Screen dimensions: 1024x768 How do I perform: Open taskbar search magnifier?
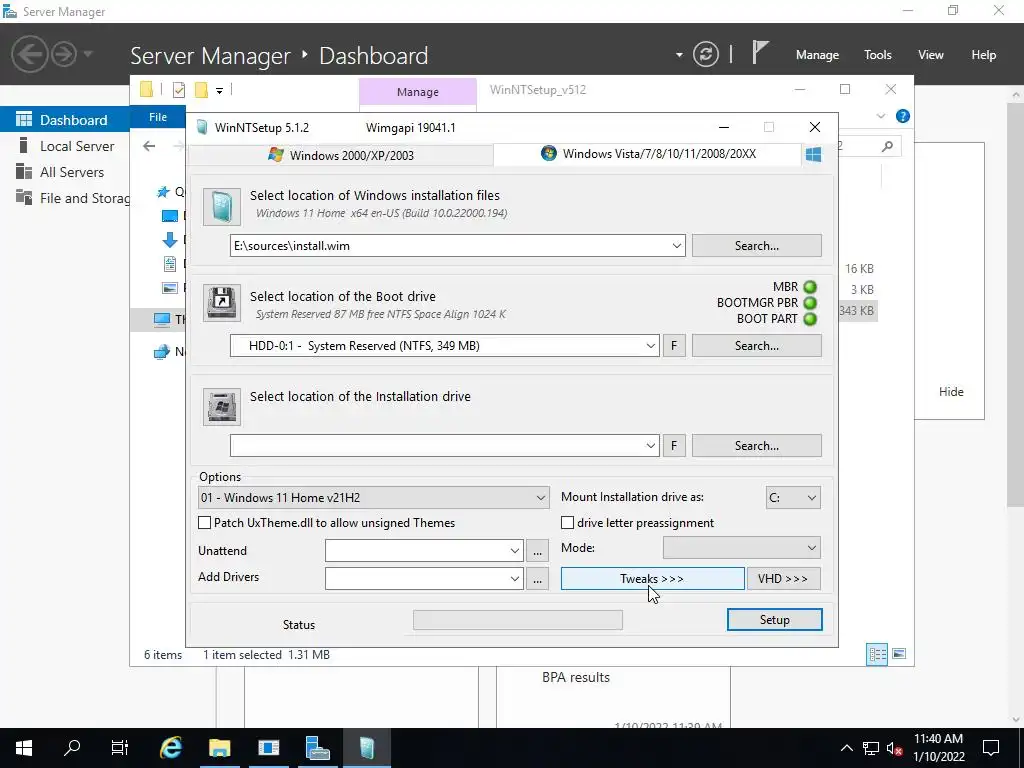tap(72, 748)
